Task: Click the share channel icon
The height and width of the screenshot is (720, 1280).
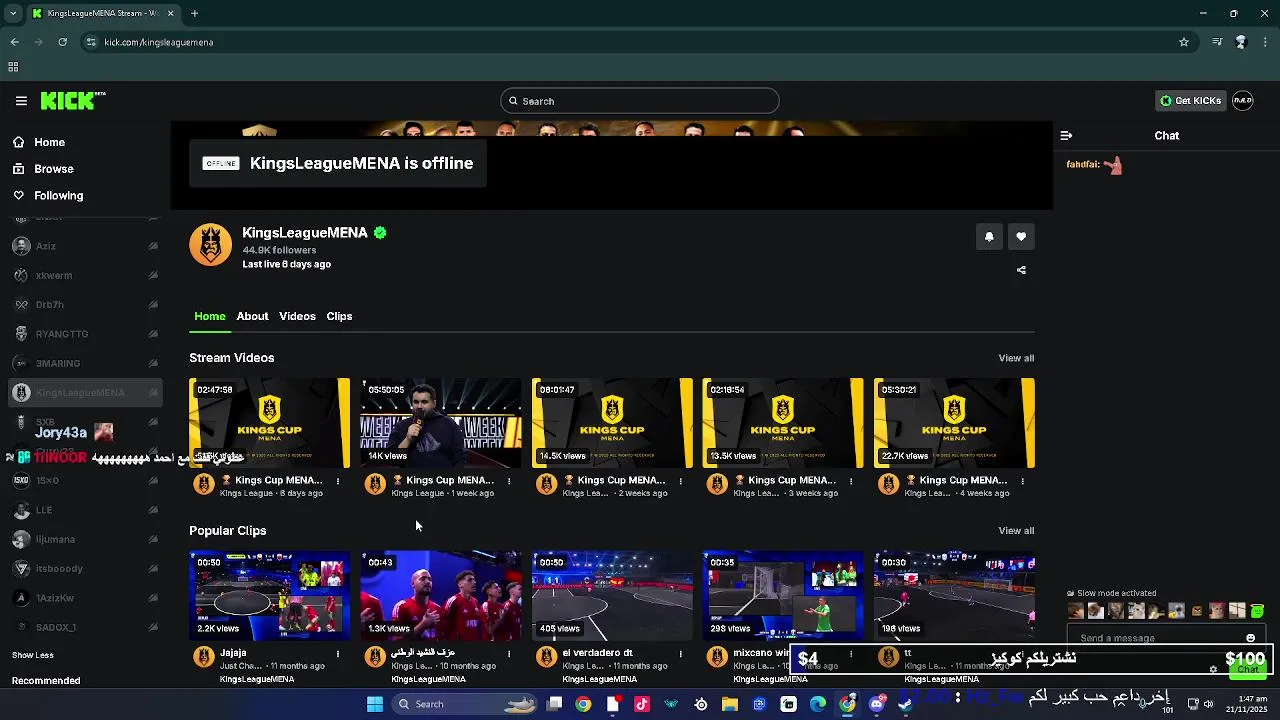Action: click(1021, 270)
